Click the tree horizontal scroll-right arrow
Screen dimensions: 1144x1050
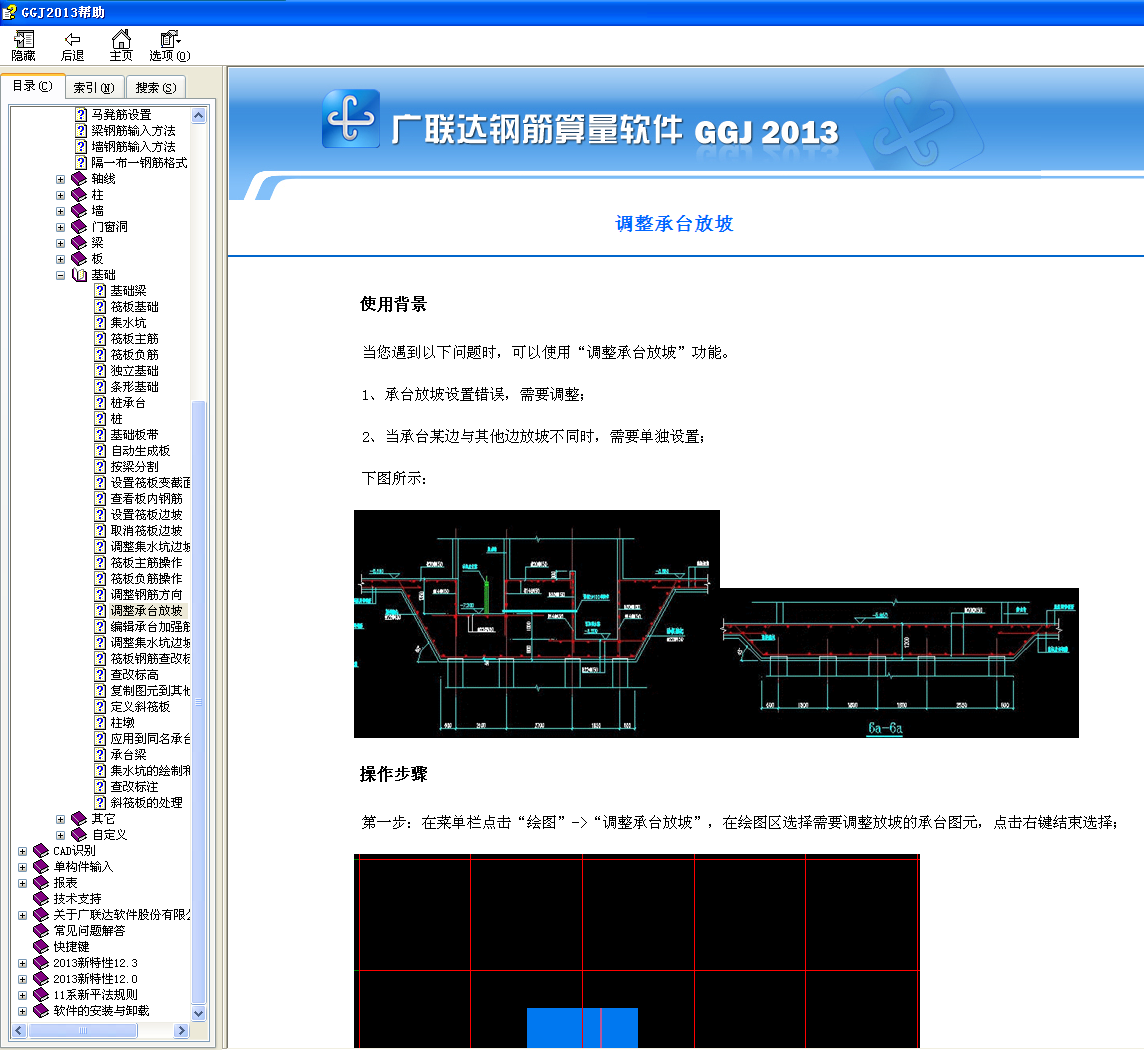coord(182,1030)
